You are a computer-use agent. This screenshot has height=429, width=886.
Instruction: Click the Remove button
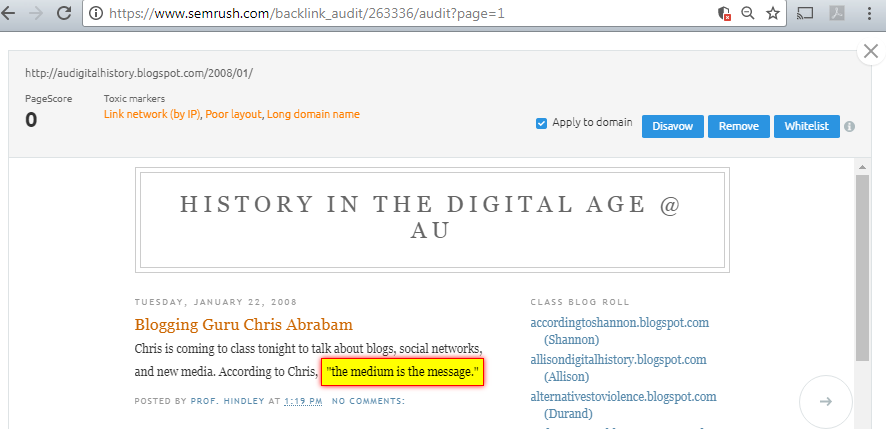[x=738, y=127]
